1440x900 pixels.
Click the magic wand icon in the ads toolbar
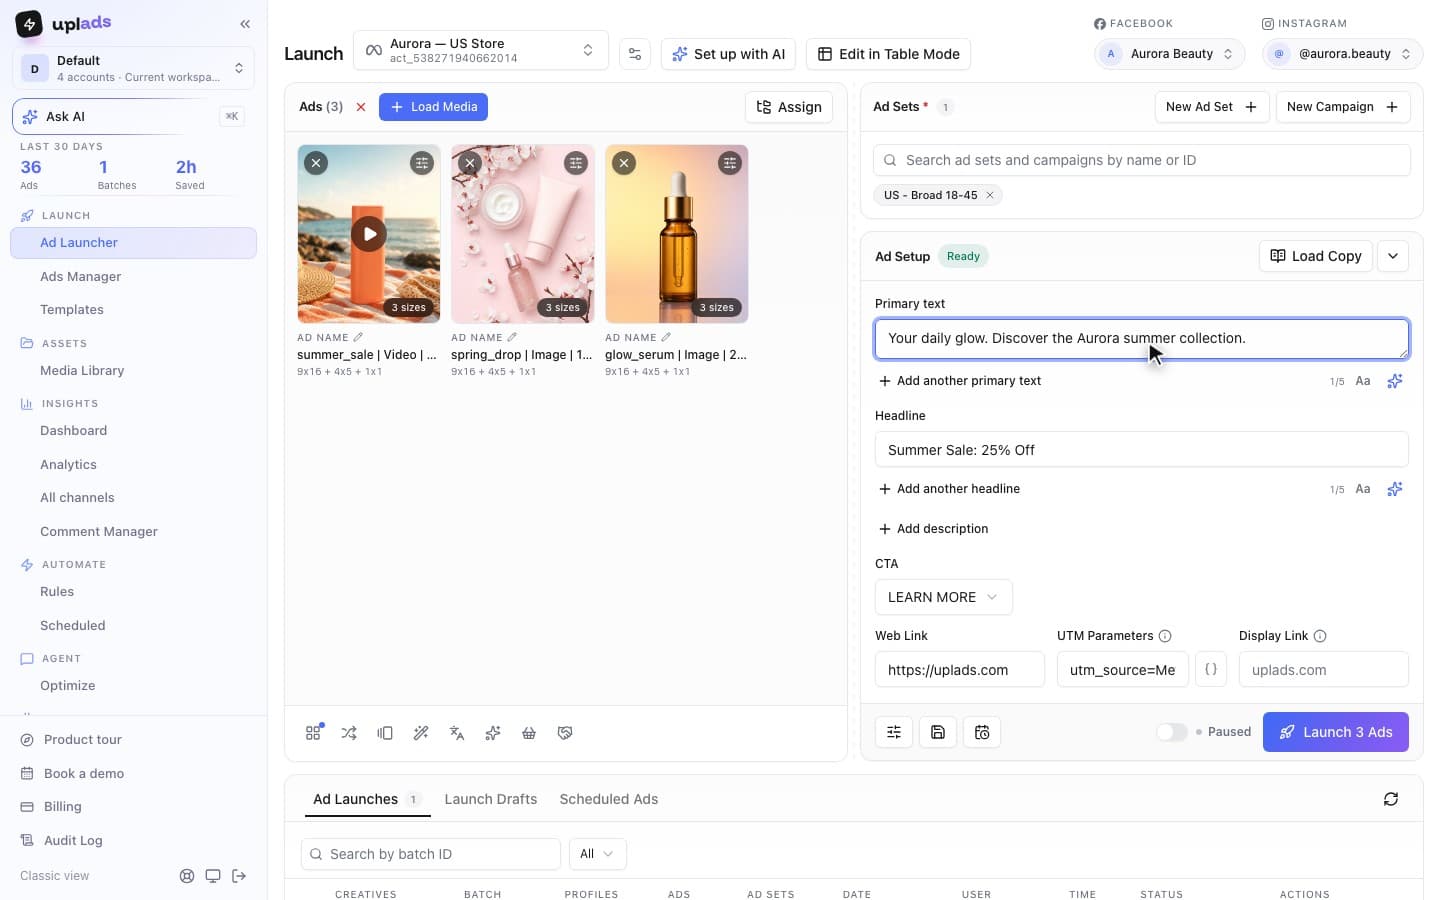(421, 733)
